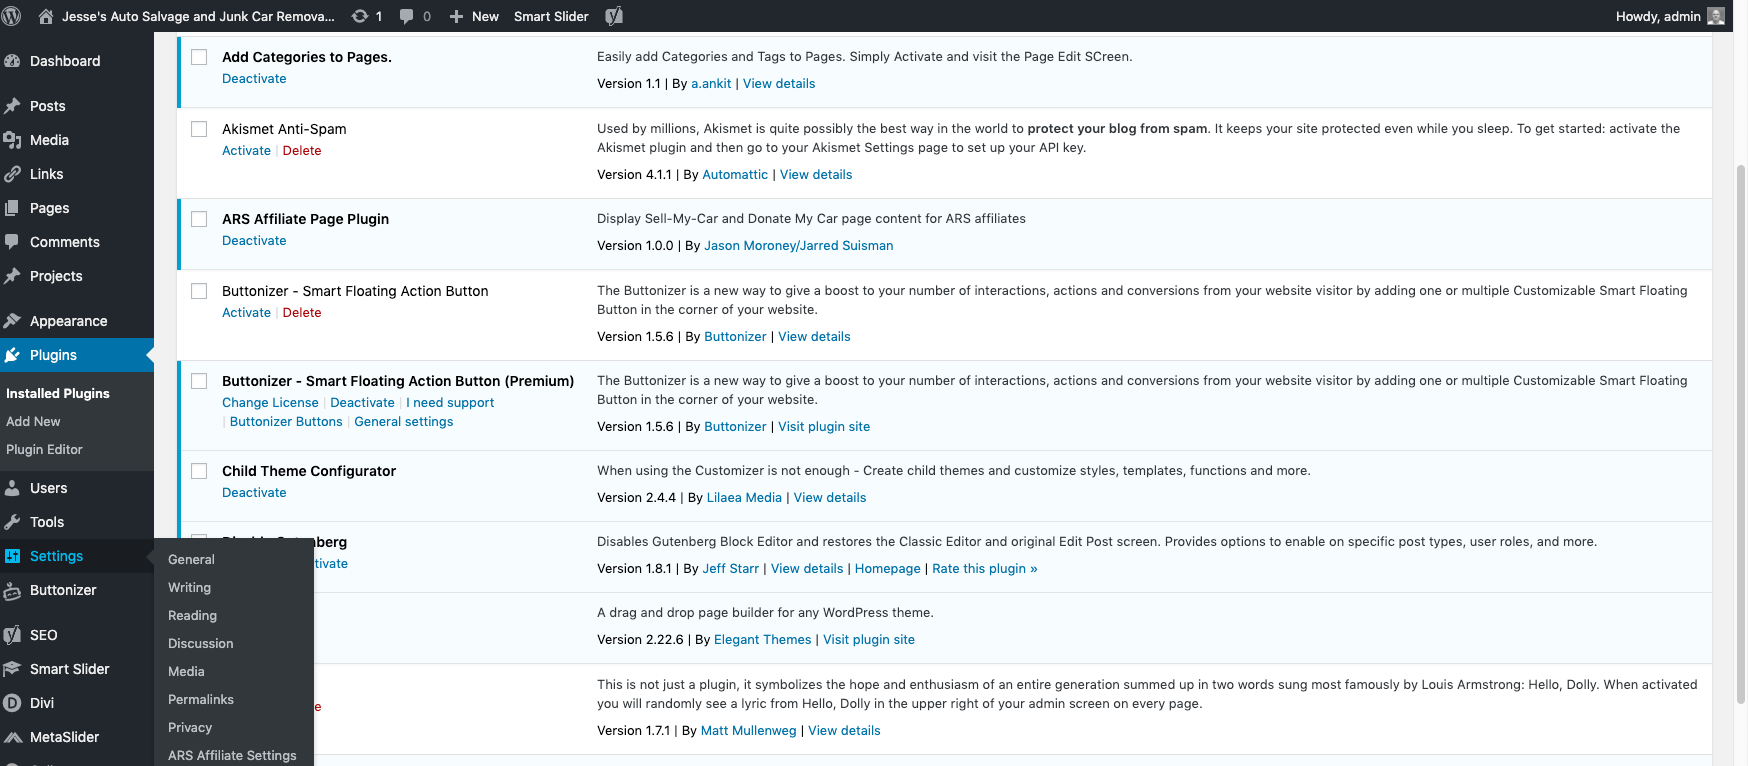Click the SEO Yoast icon in sidebar
1748x766 pixels.
click(12, 635)
